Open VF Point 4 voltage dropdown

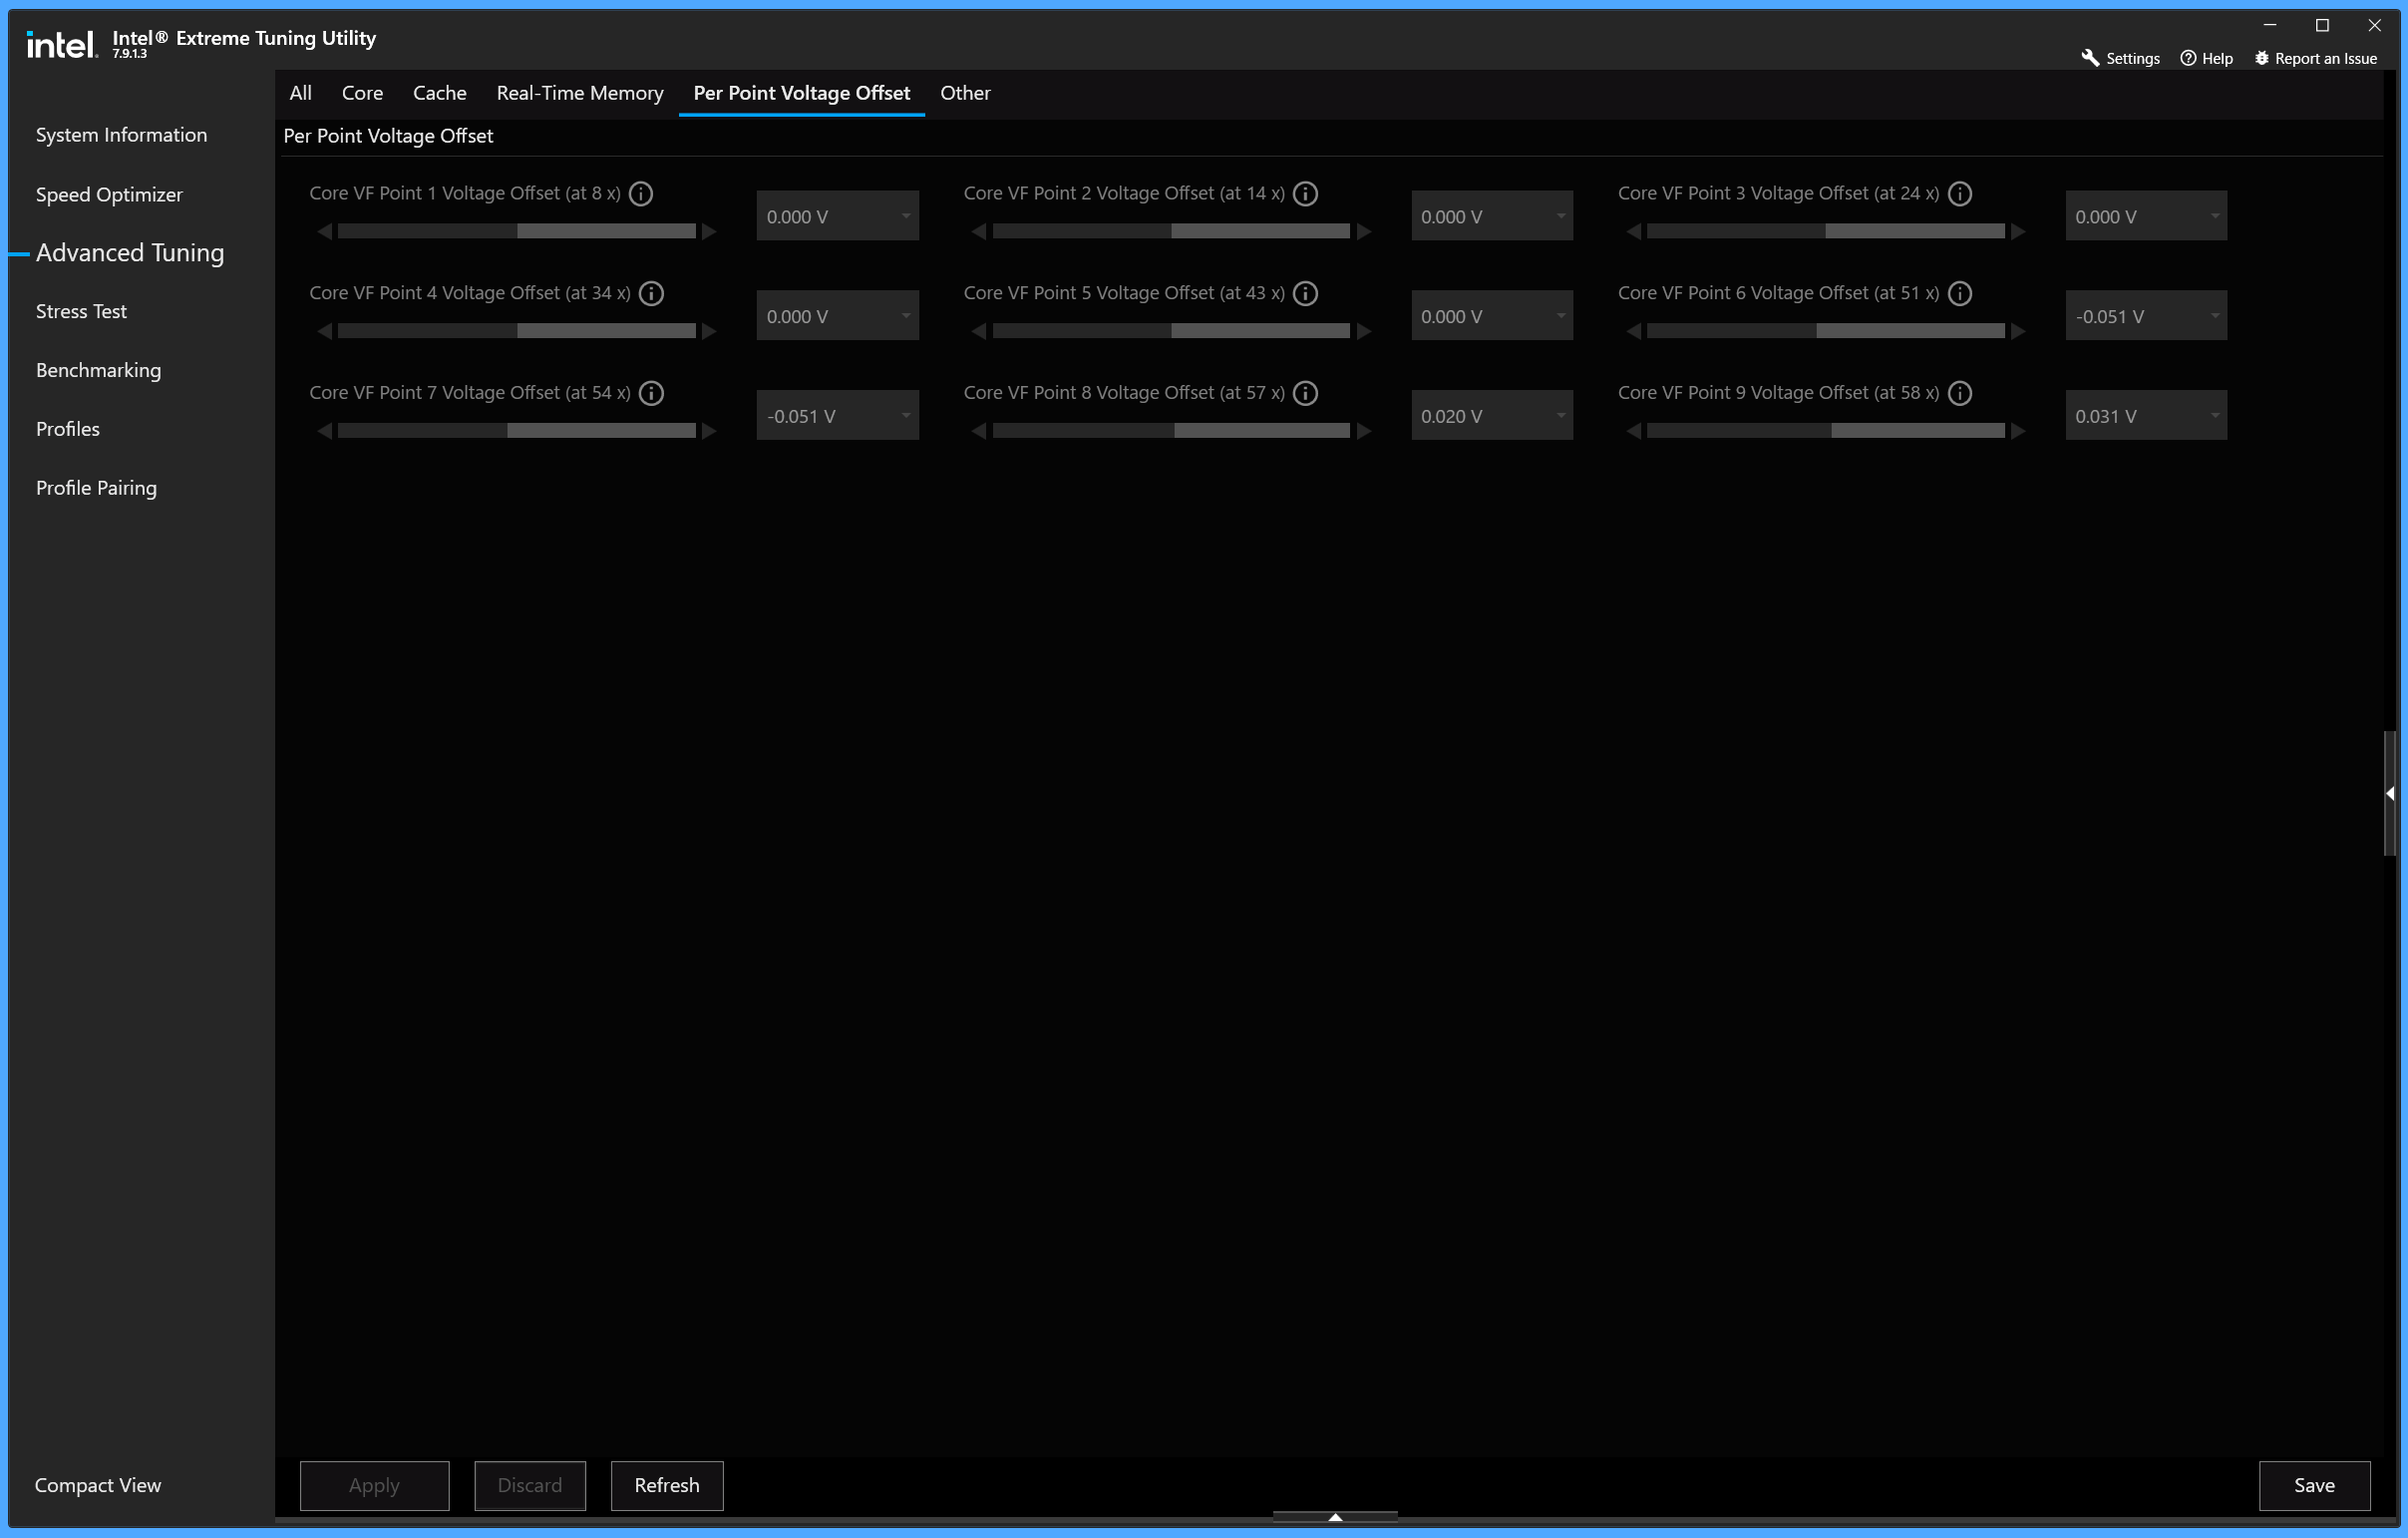pos(837,316)
